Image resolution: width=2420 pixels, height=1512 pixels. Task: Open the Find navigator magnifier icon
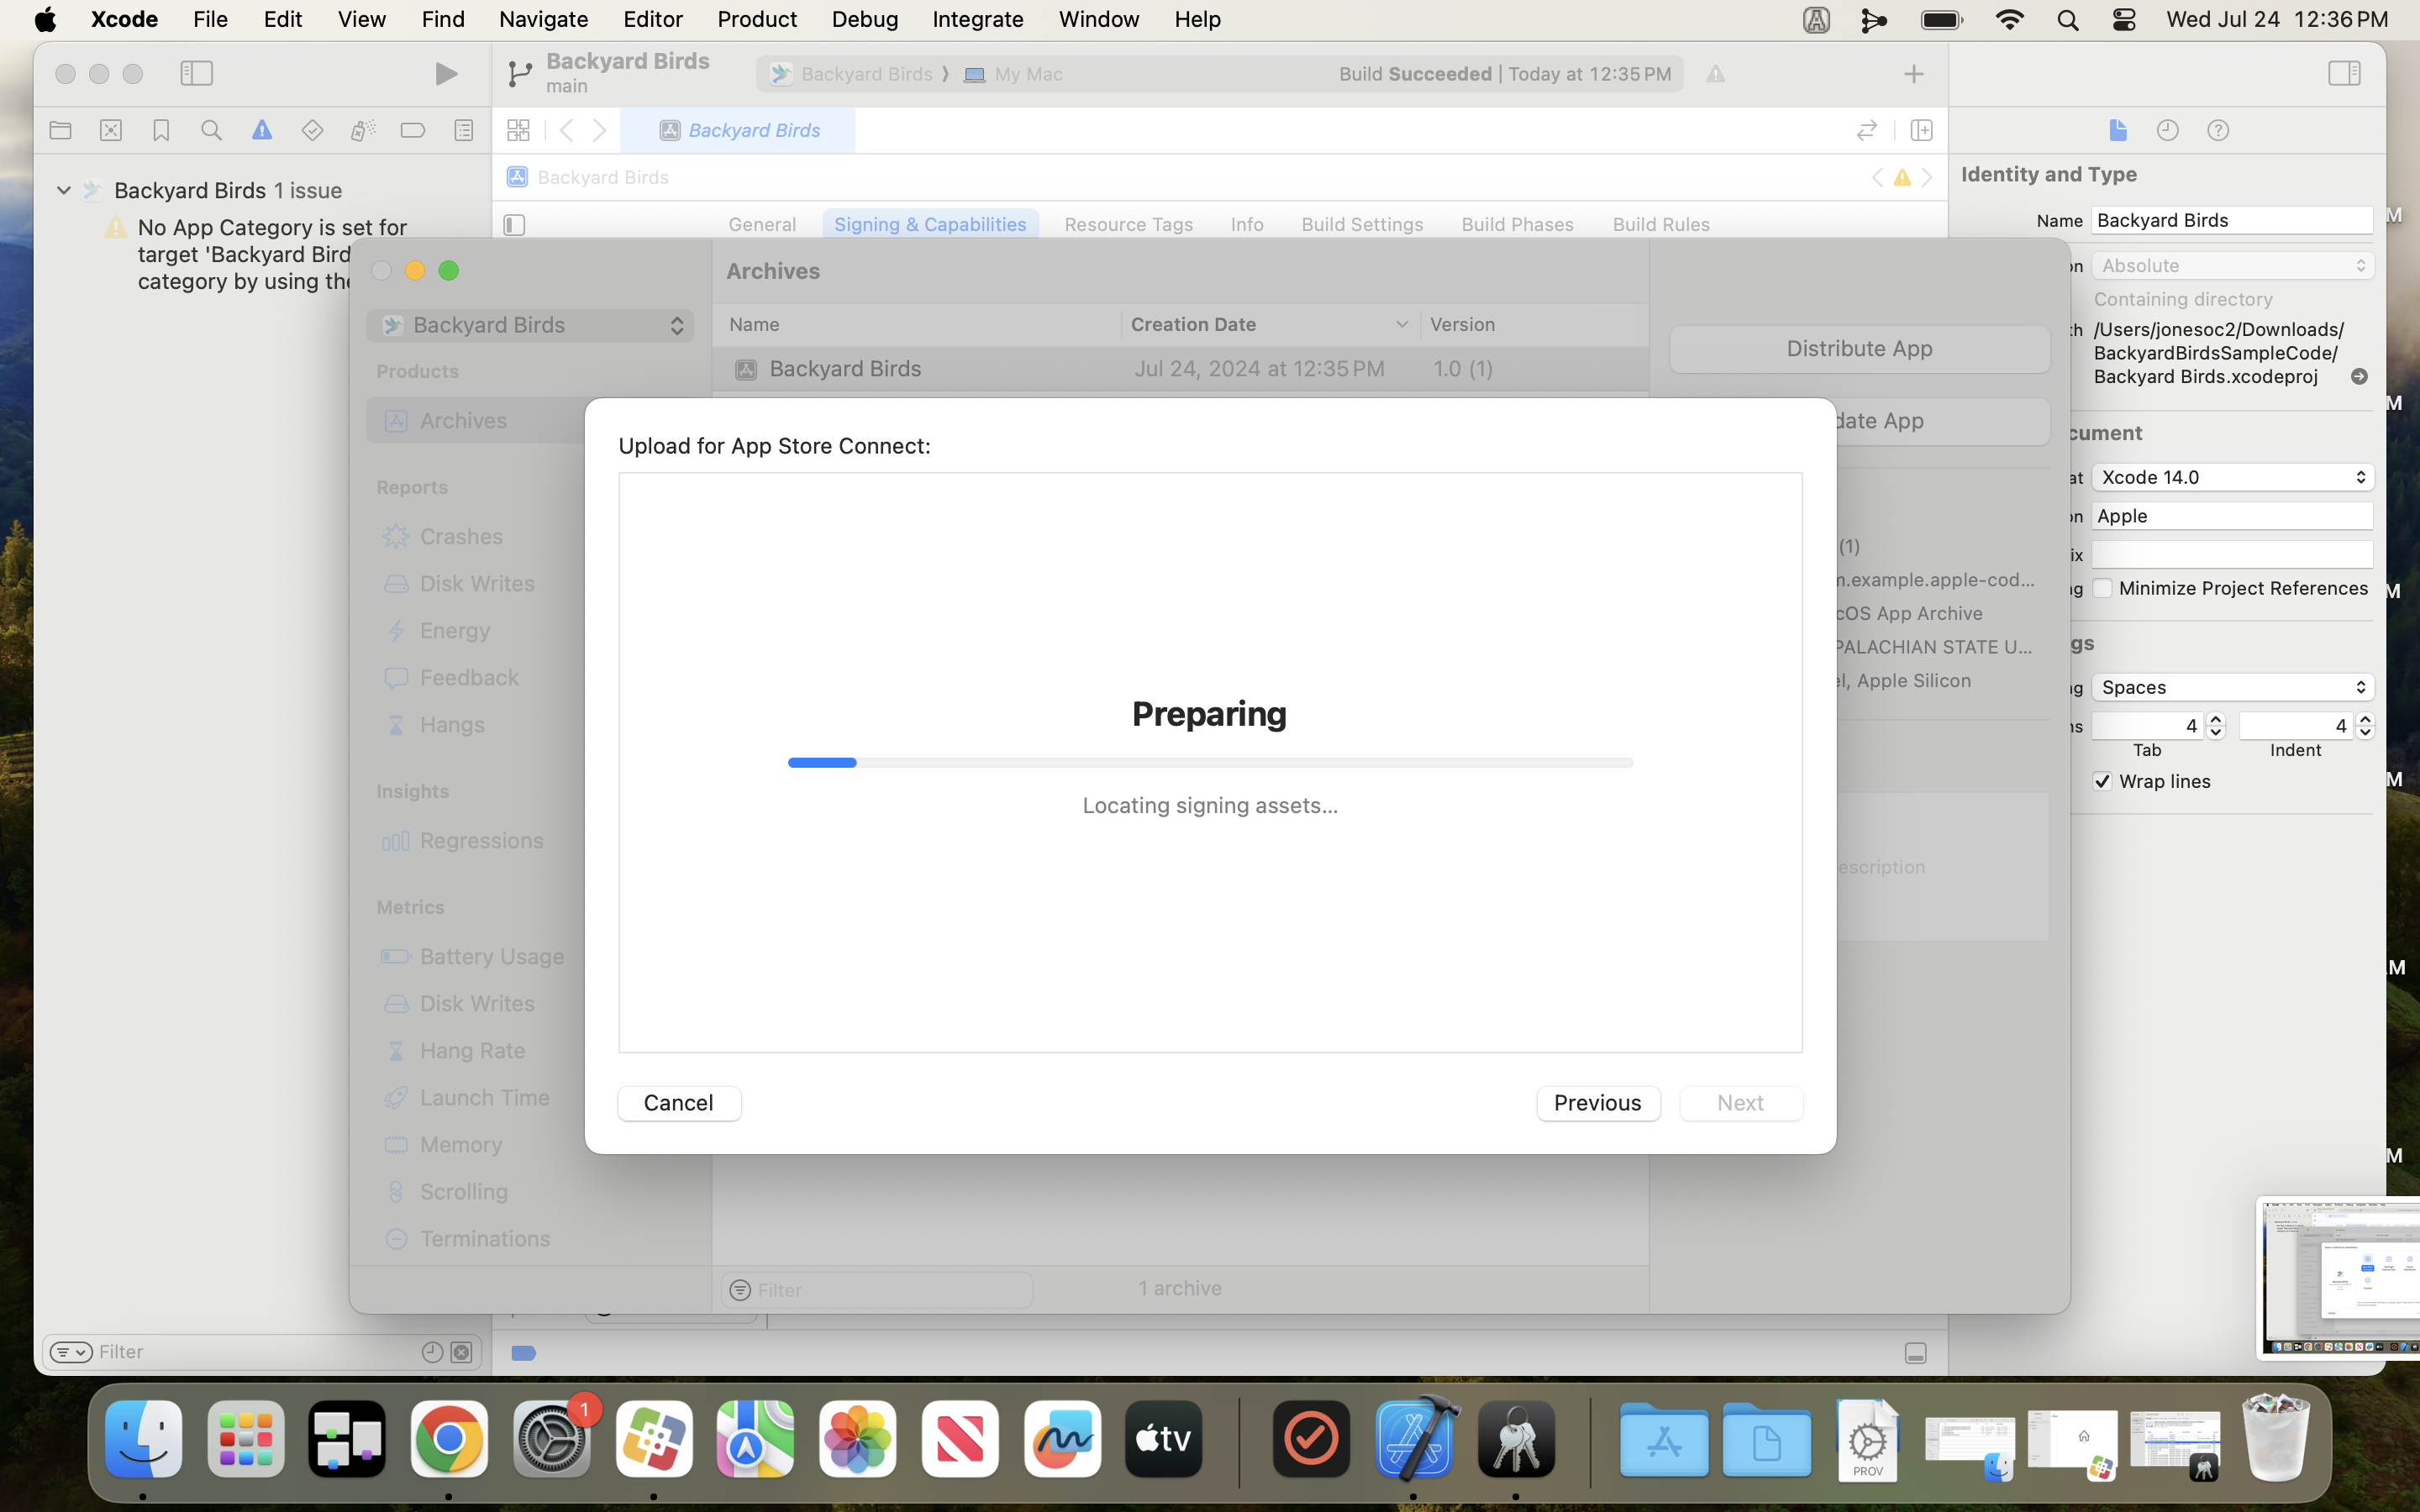[211, 130]
